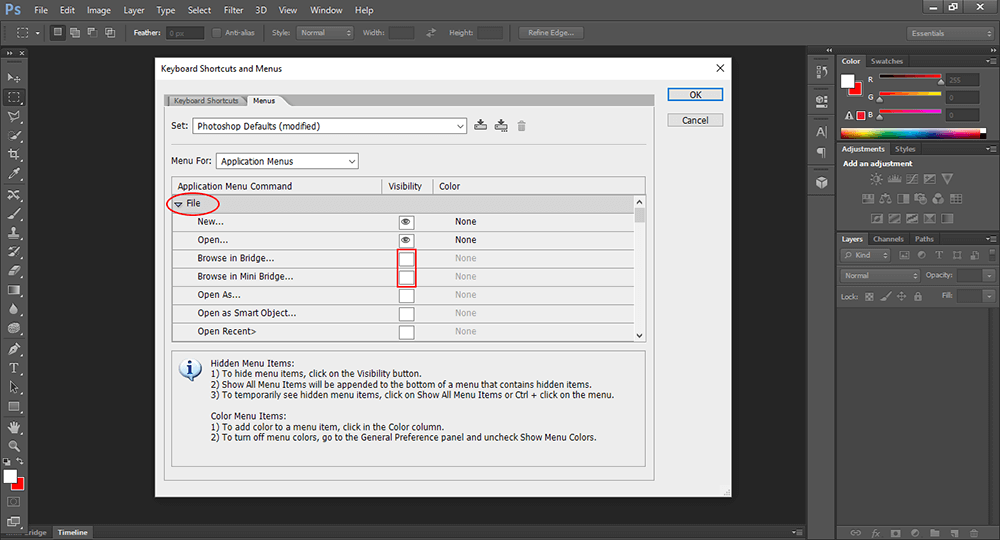This screenshot has width=1000, height=540.
Task: Select the Zoom tool in toolbox
Action: point(13,446)
